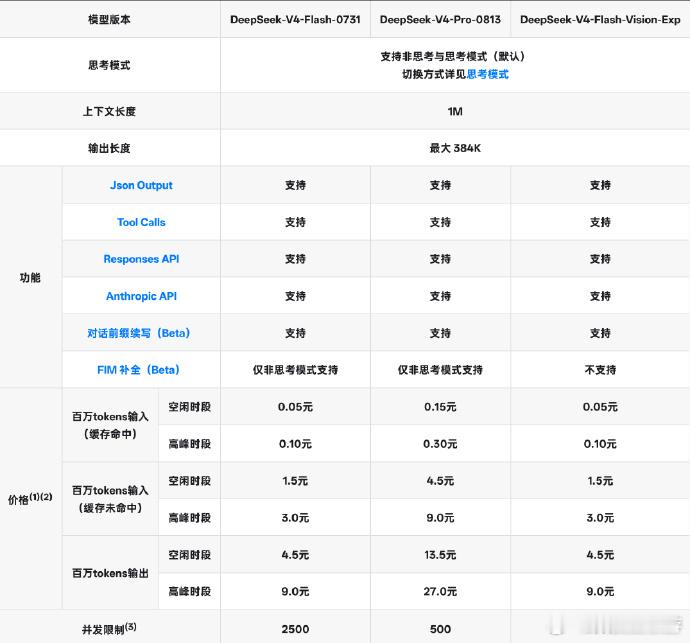
Task: Click 9.0元 output price under DeepSeek-V4-Flash-Vision-Exp
Action: coord(600,592)
